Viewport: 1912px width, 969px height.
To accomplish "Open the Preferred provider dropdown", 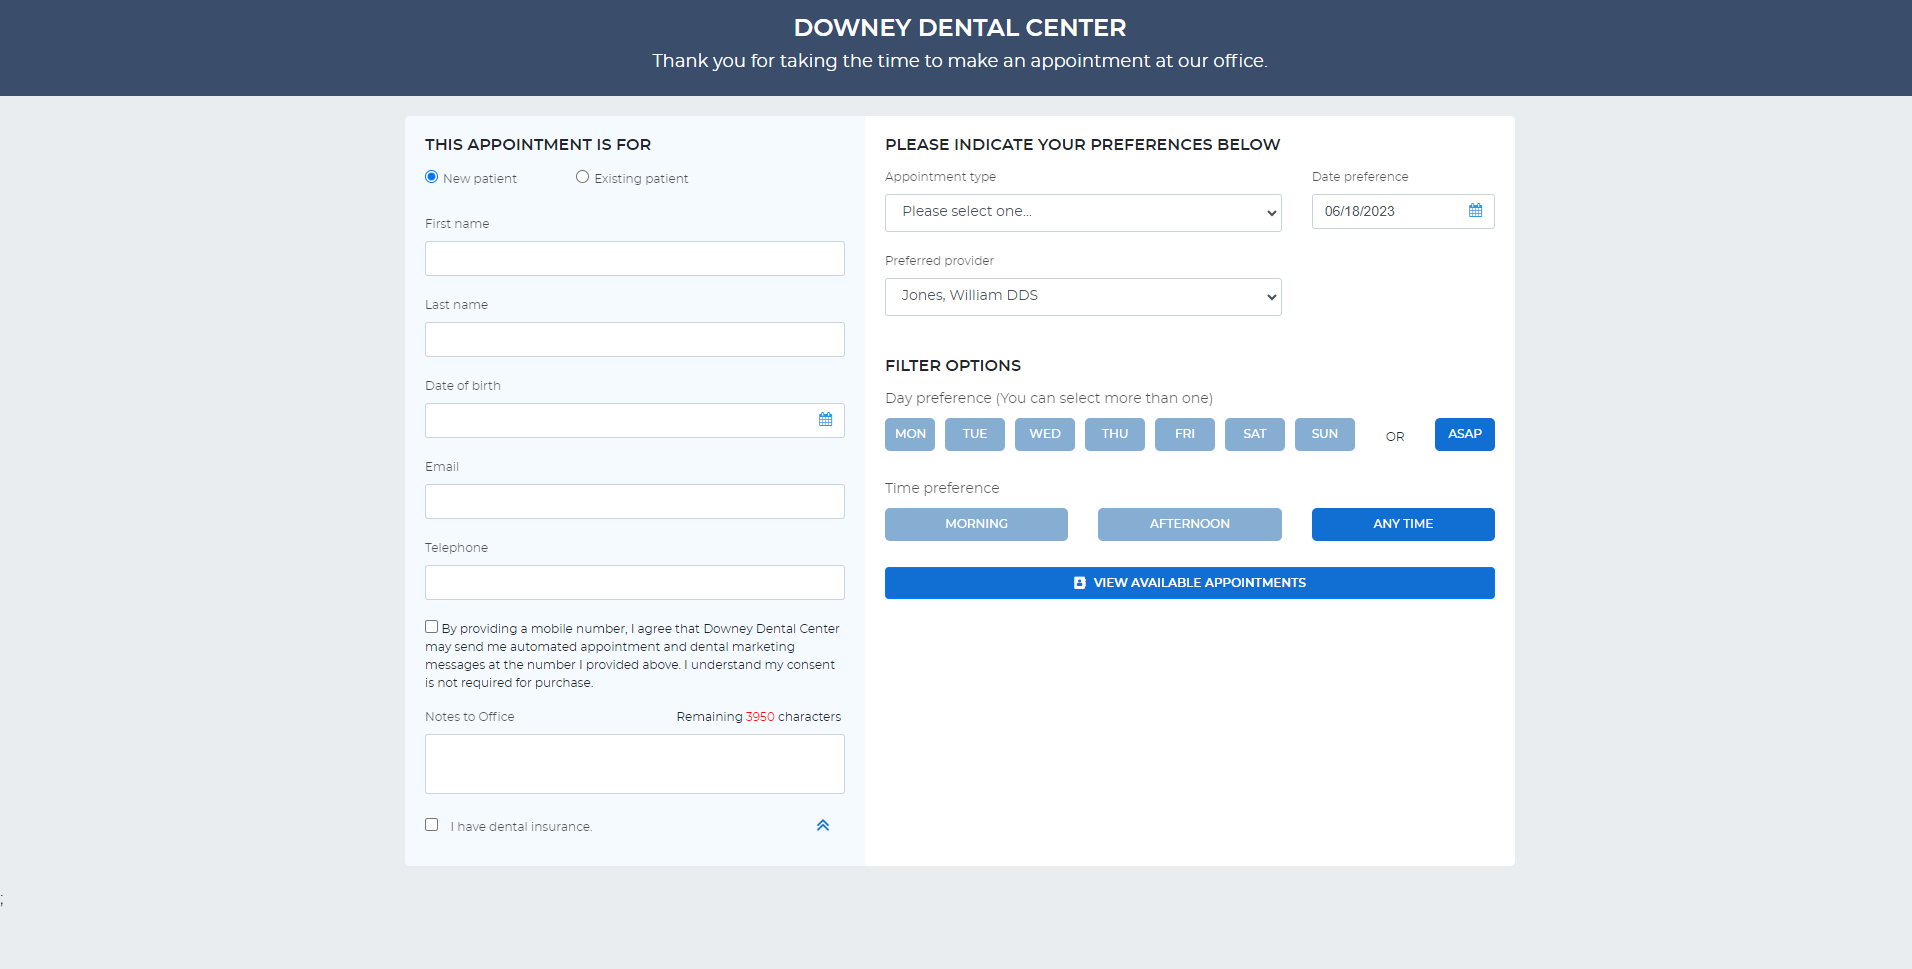I will pos(1083,297).
